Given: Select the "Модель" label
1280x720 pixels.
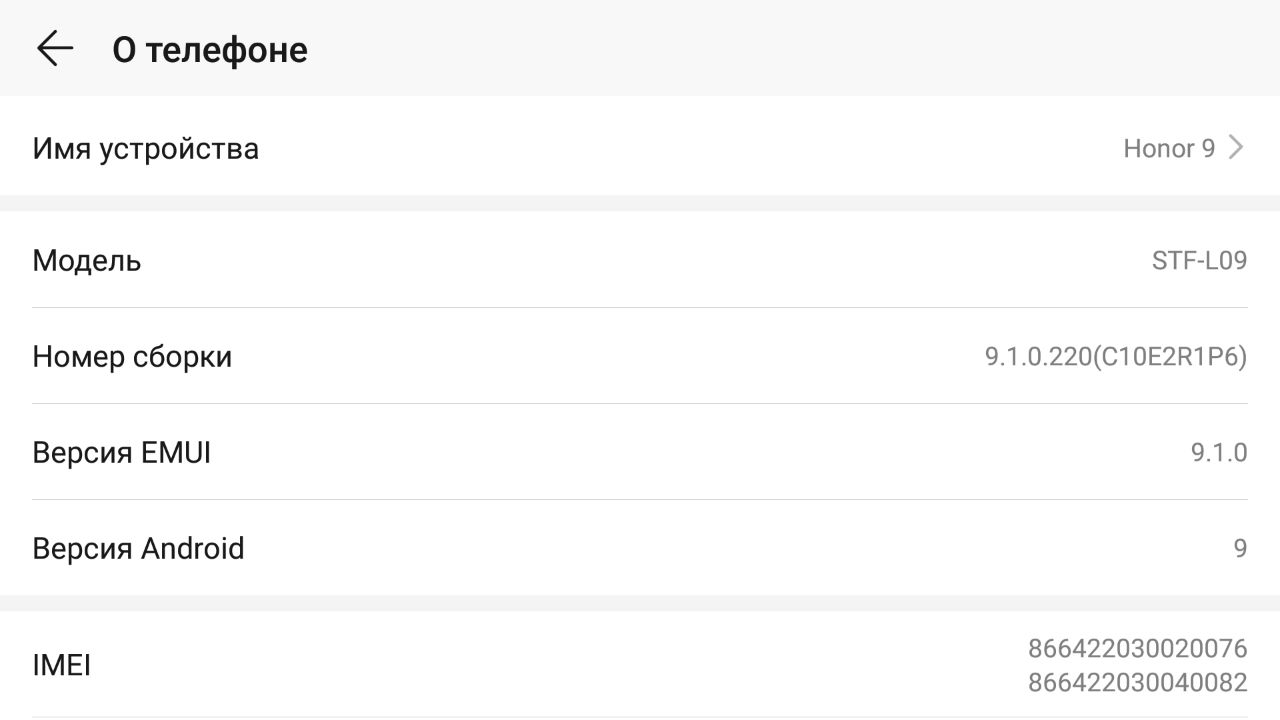Looking at the screenshot, I should tap(87, 260).
